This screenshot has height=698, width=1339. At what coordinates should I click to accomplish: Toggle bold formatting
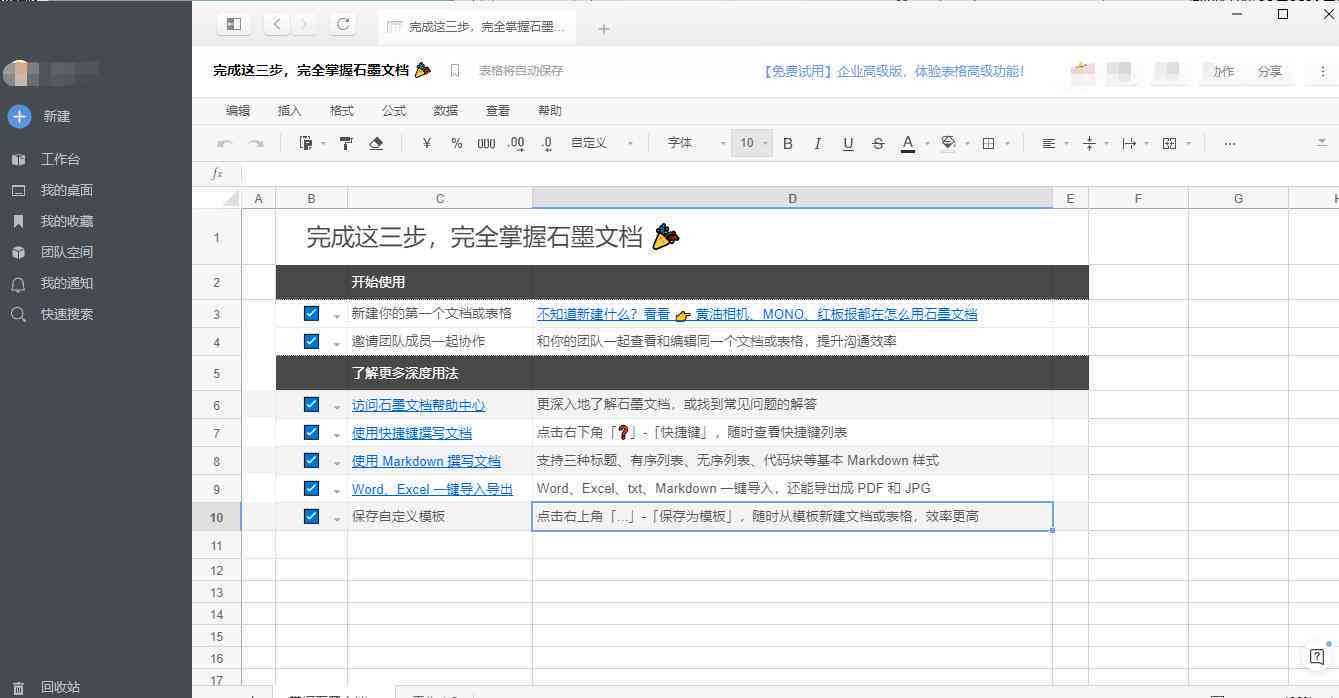coord(788,143)
